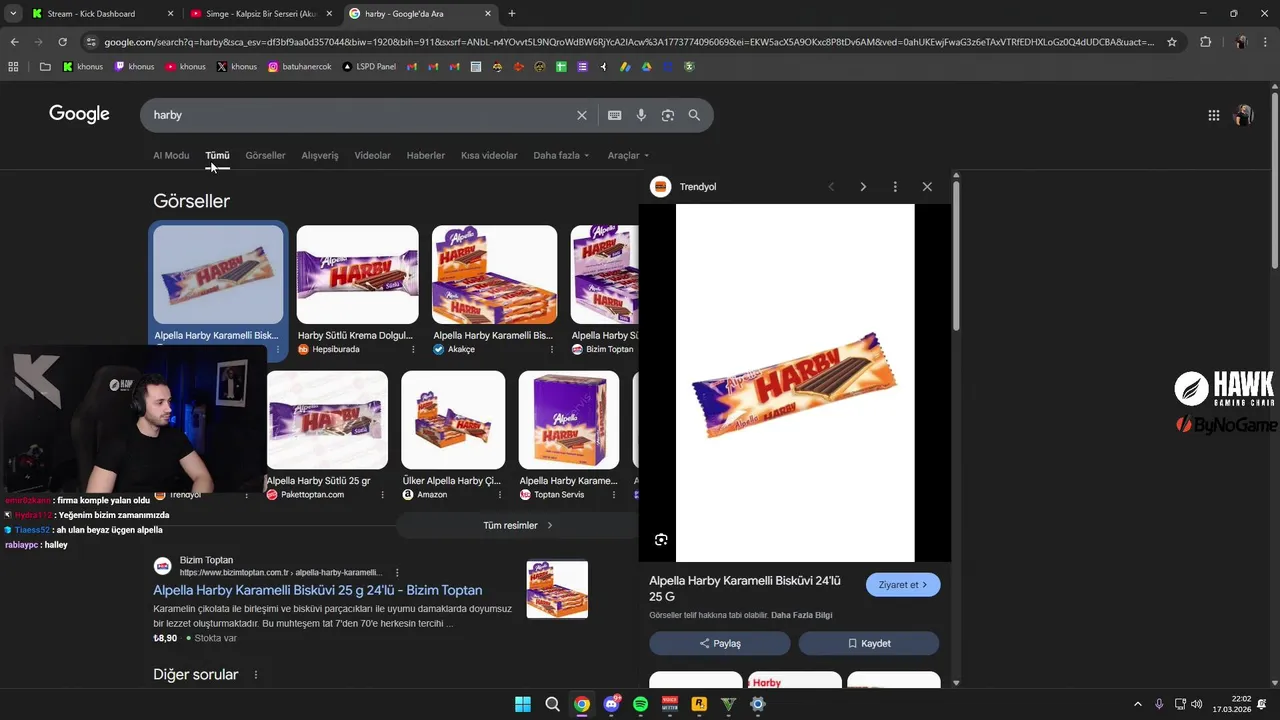Open Windows Start menu
The width and height of the screenshot is (1280, 720).
pyautogui.click(x=523, y=704)
